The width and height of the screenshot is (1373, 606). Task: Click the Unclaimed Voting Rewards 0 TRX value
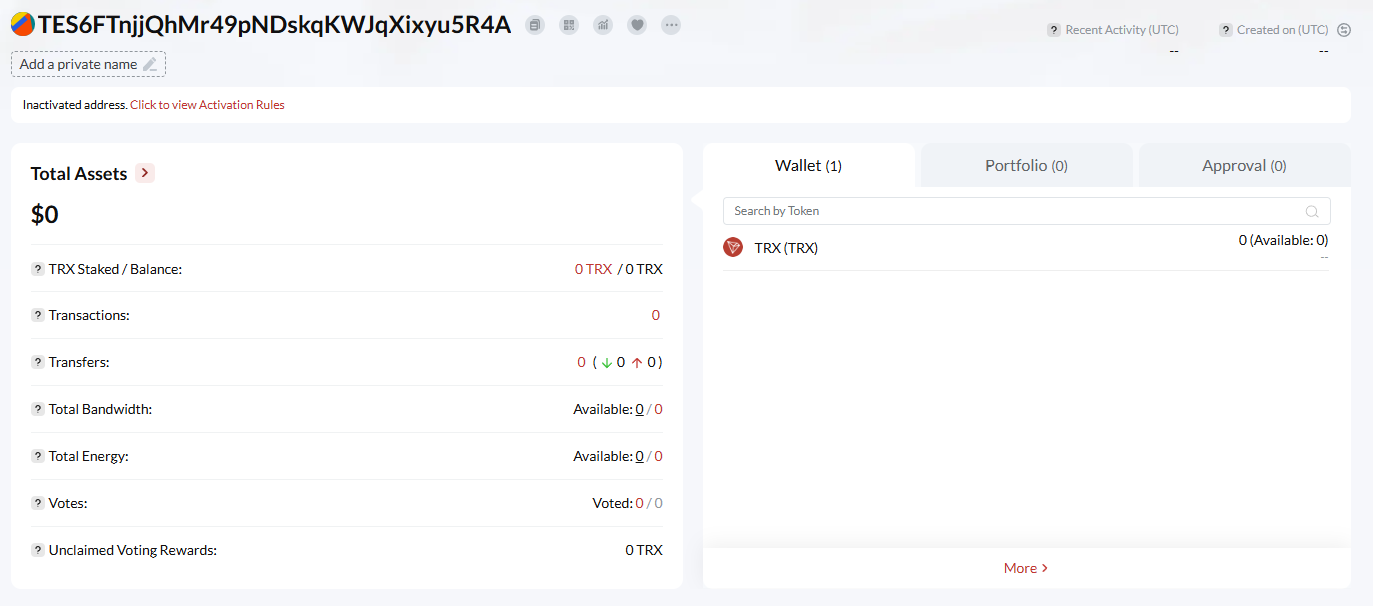click(x=644, y=550)
